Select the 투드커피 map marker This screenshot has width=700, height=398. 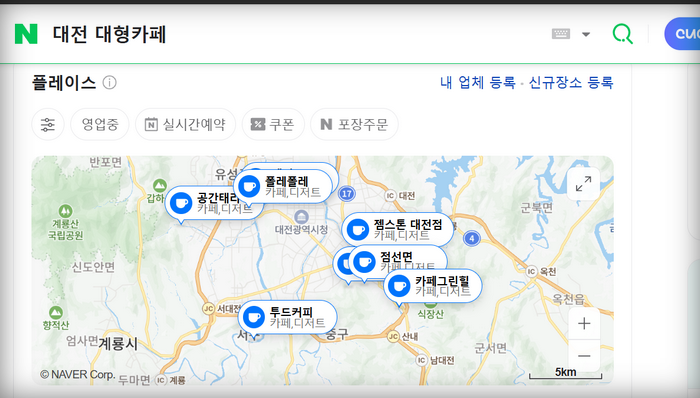pyautogui.click(x=288, y=317)
